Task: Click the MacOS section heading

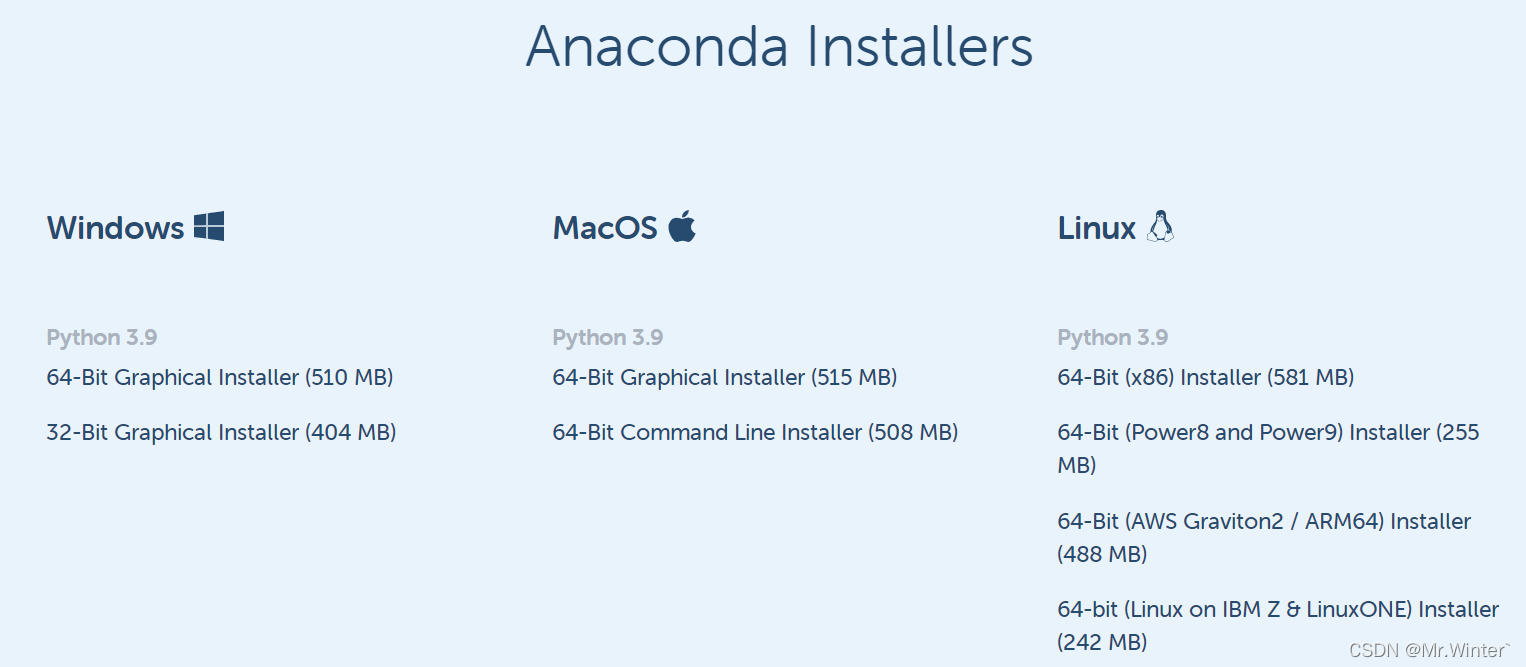Action: tap(605, 228)
